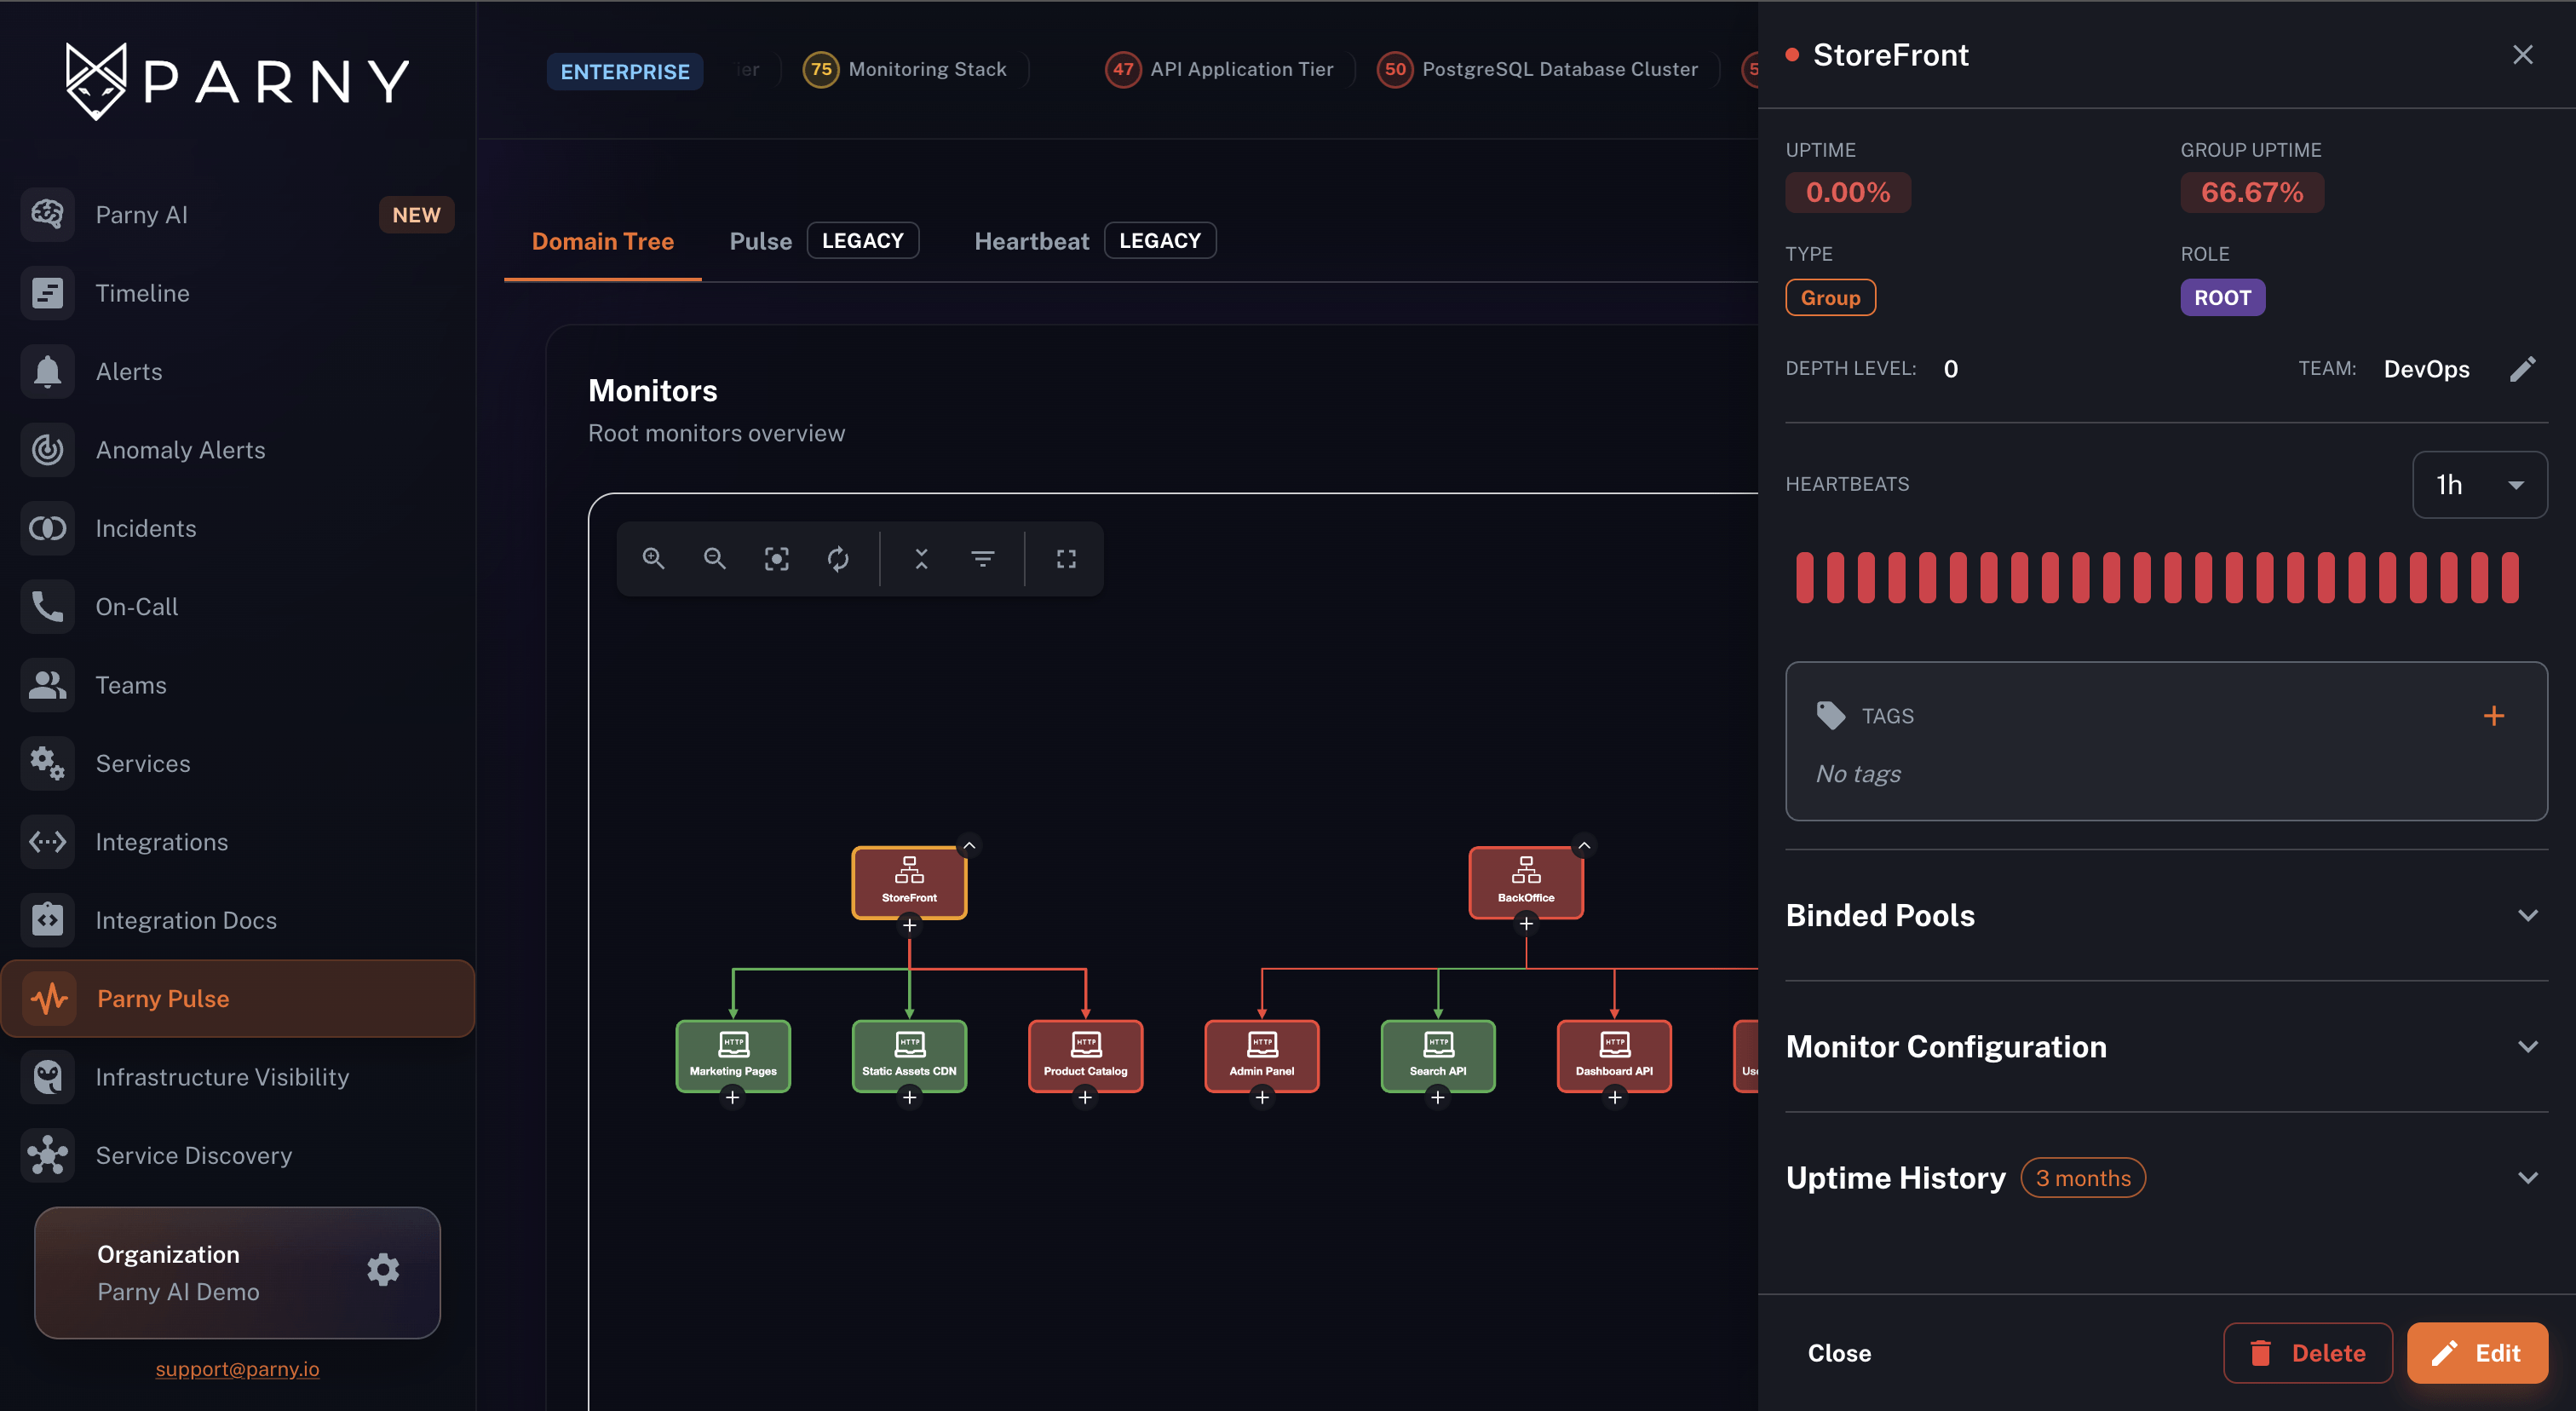Collapse the BackOffice node children
This screenshot has height=1411, width=2576.
1584,845
